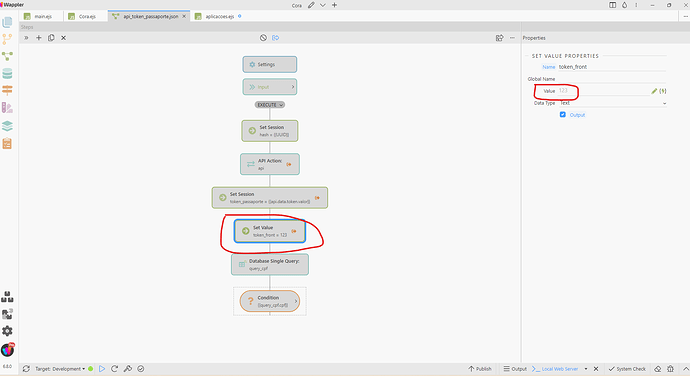Click the Publish button
Screen dimensions: 690x376
click(x=480, y=369)
